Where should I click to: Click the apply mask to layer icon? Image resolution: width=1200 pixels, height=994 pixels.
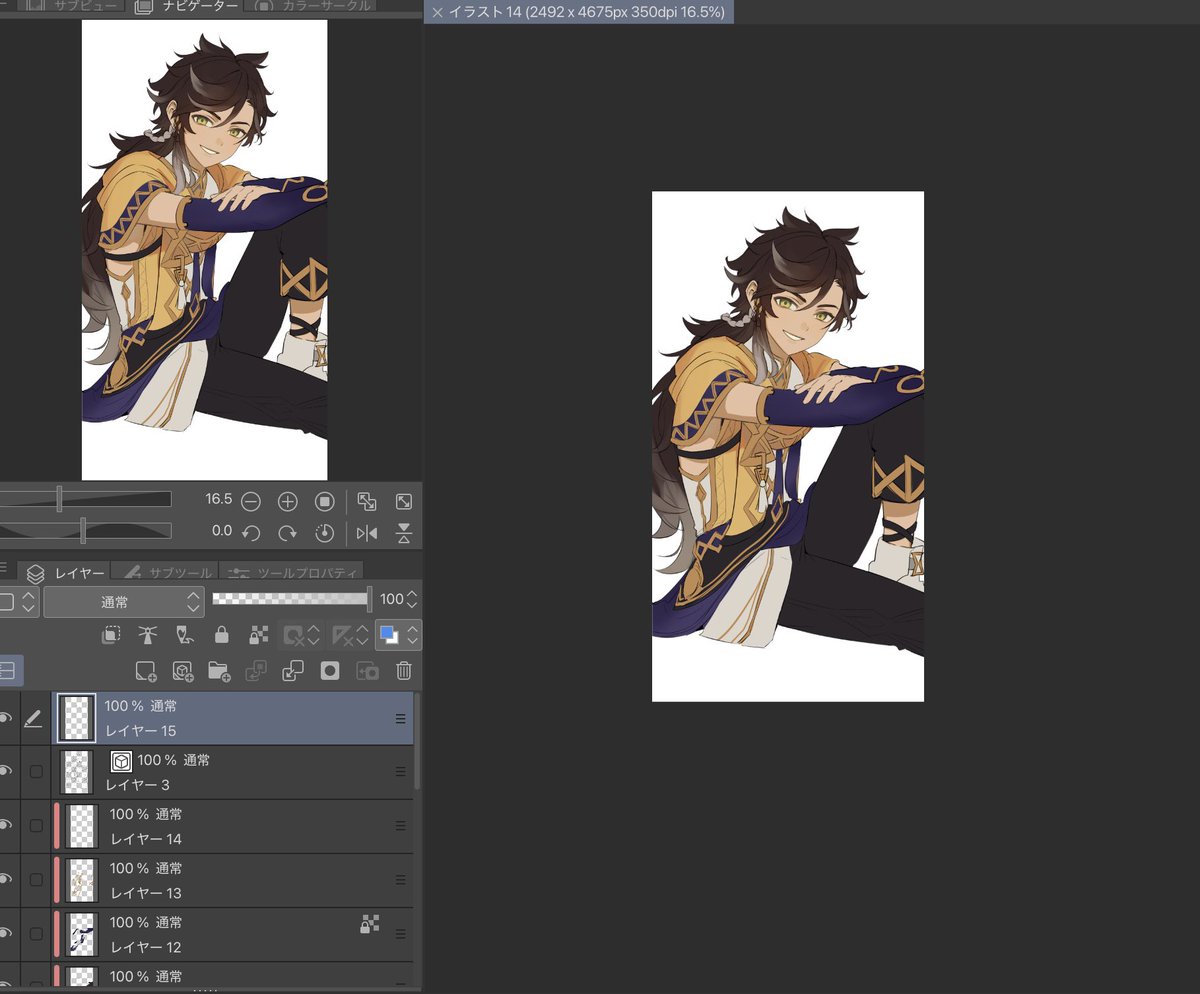(x=367, y=671)
